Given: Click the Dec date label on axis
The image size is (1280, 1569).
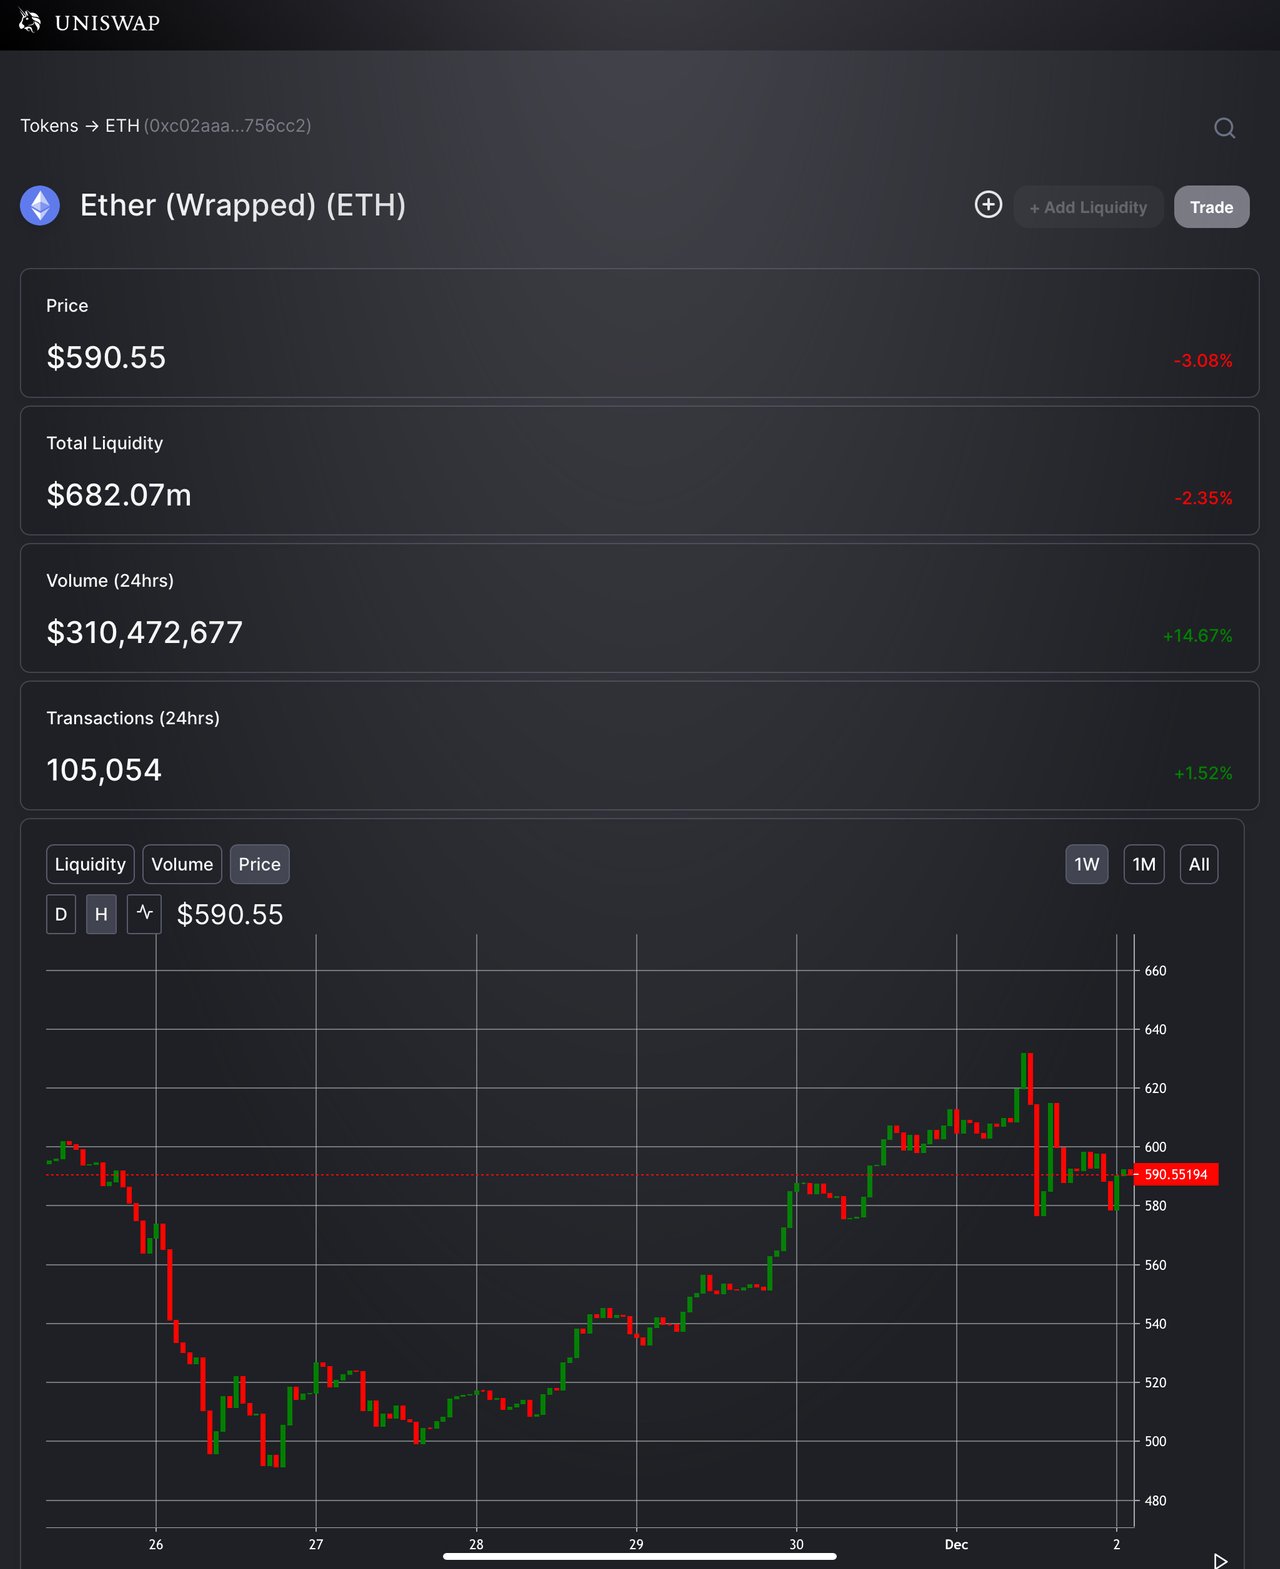Looking at the screenshot, I should pyautogui.click(x=956, y=1545).
